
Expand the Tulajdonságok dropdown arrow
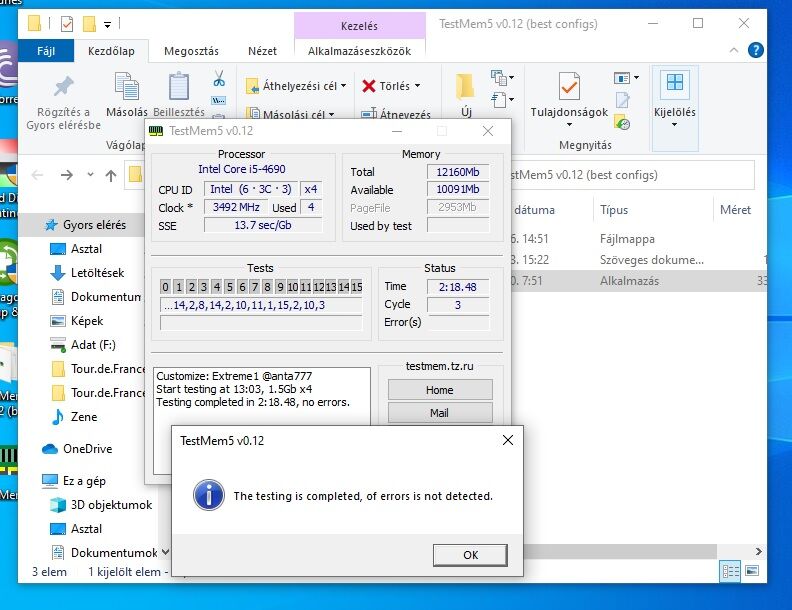569,124
